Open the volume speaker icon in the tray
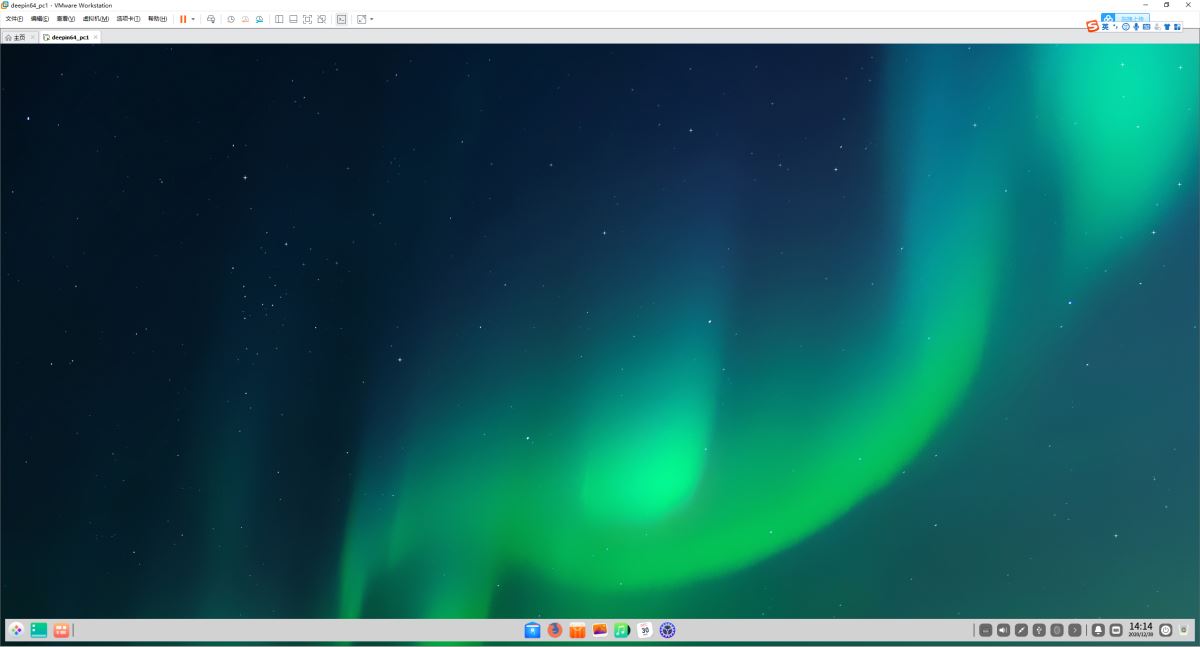The height and width of the screenshot is (647, 1200). (x=1003, y=630)
